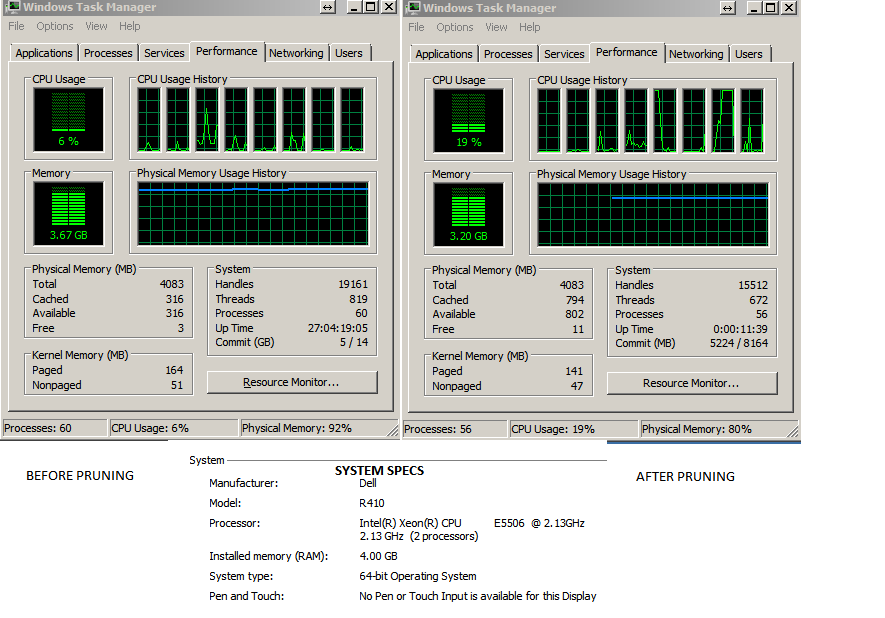Switch to Networking tab in right window

tap(696, 54)
